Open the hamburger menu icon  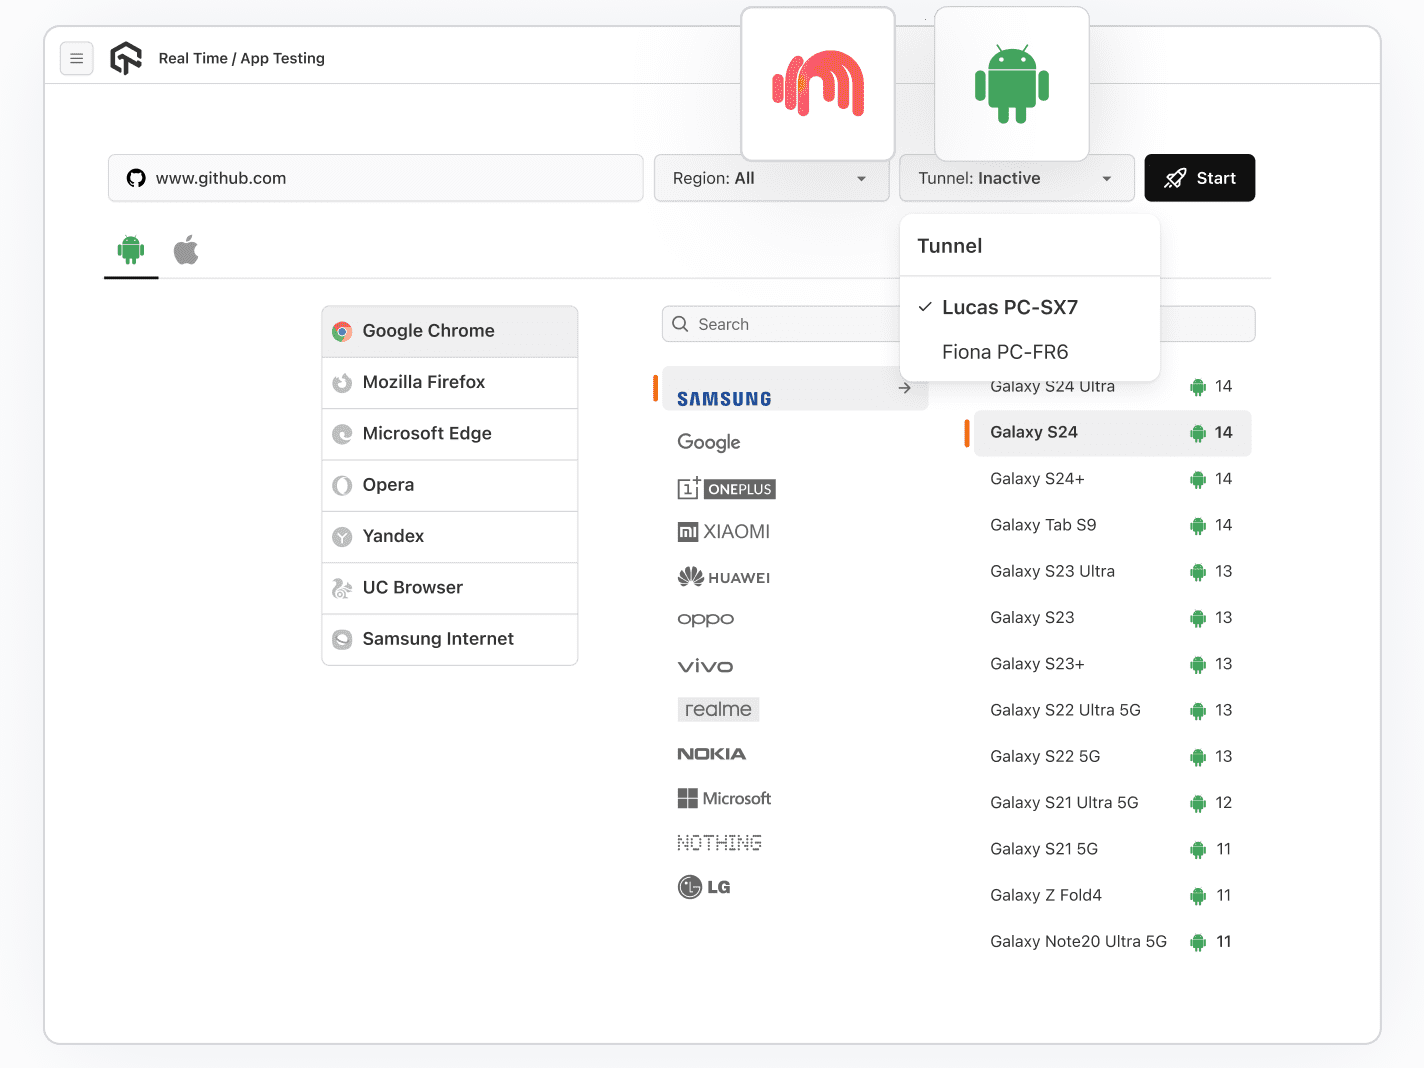[77, 58]
